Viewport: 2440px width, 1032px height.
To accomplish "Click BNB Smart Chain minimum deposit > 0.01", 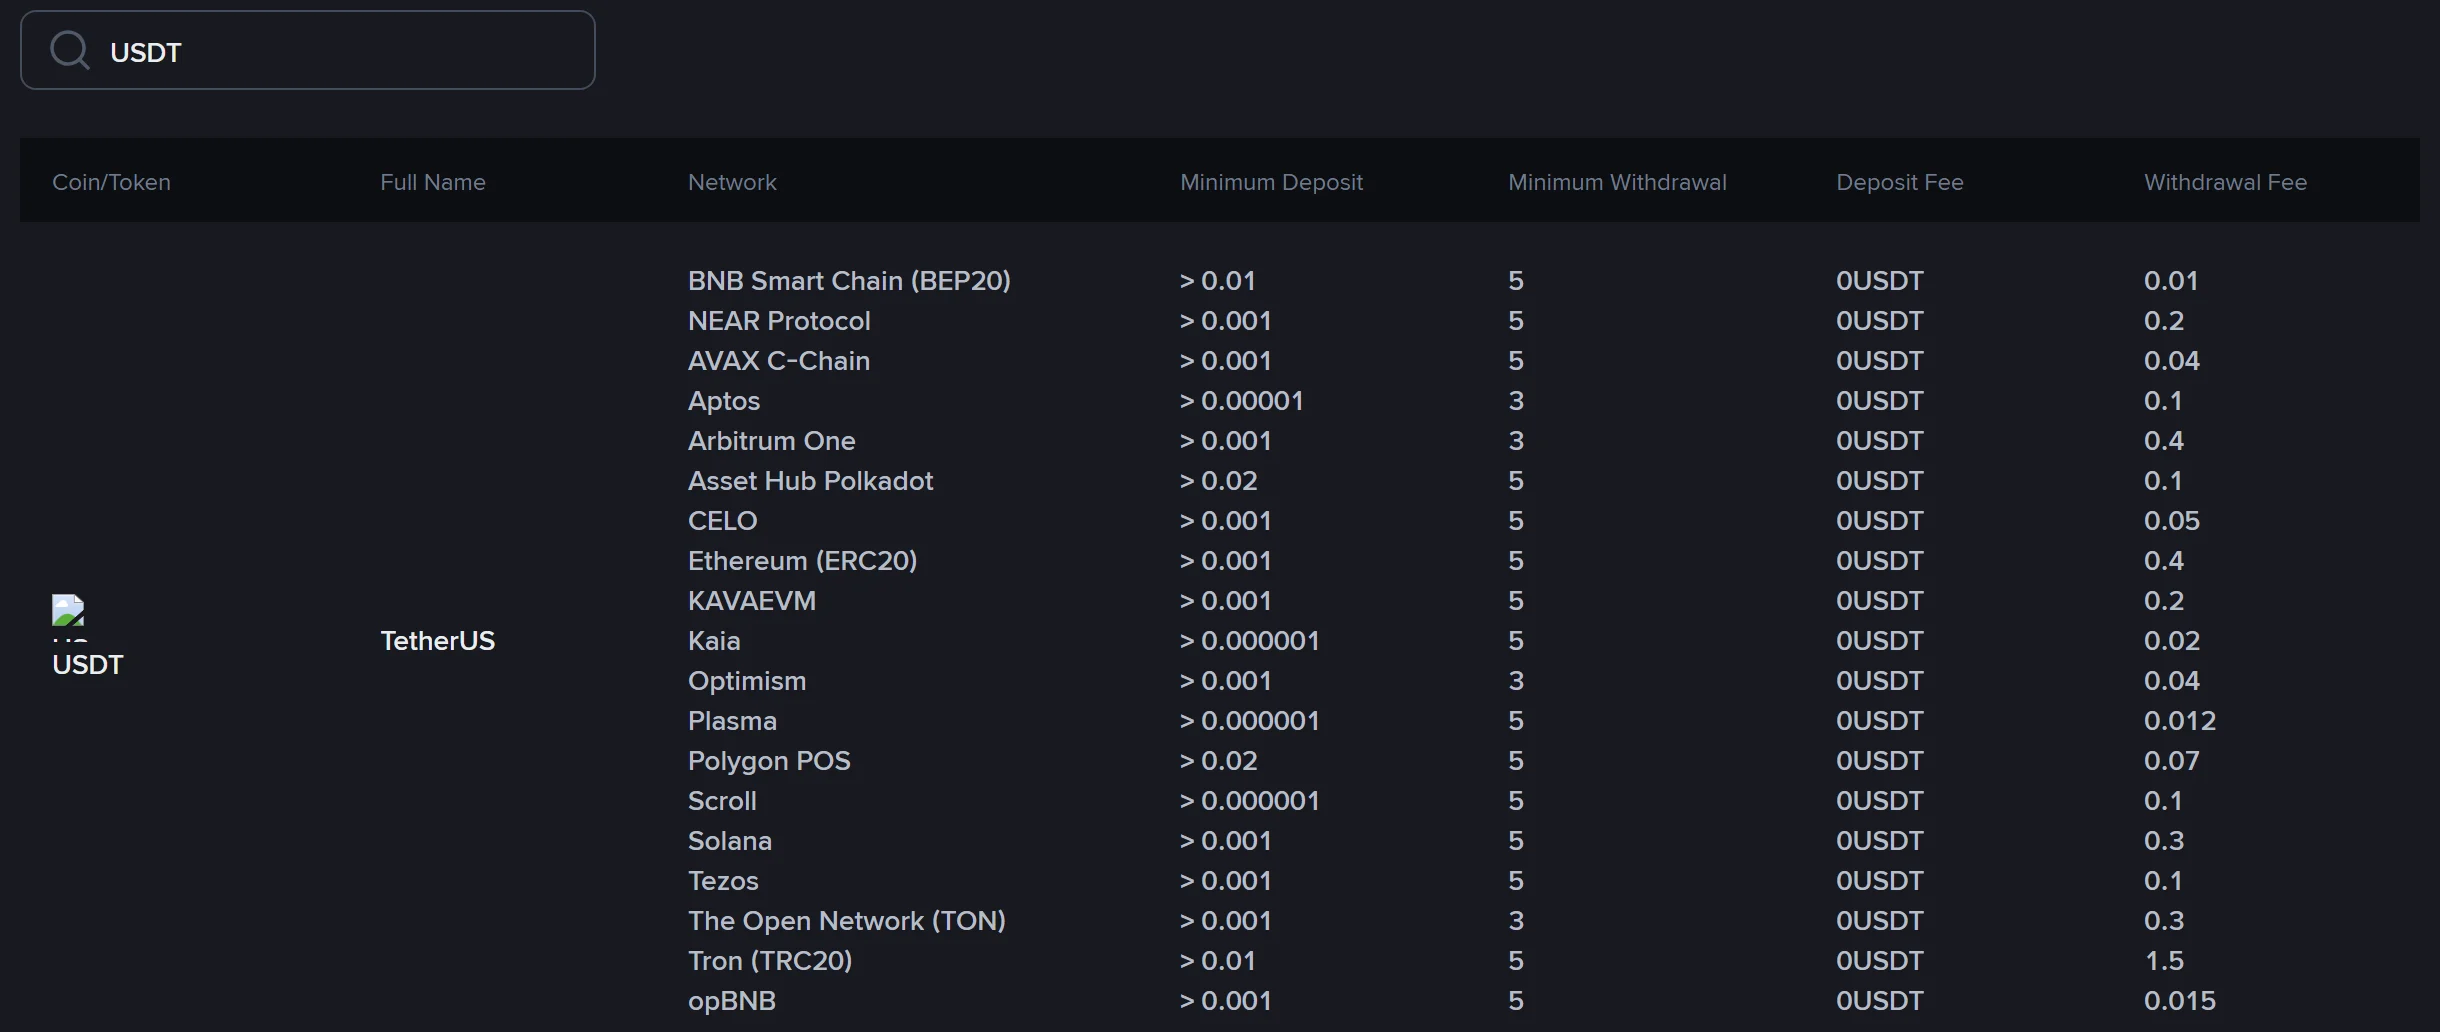I will pyautogui.click(x=1218, y=281).
